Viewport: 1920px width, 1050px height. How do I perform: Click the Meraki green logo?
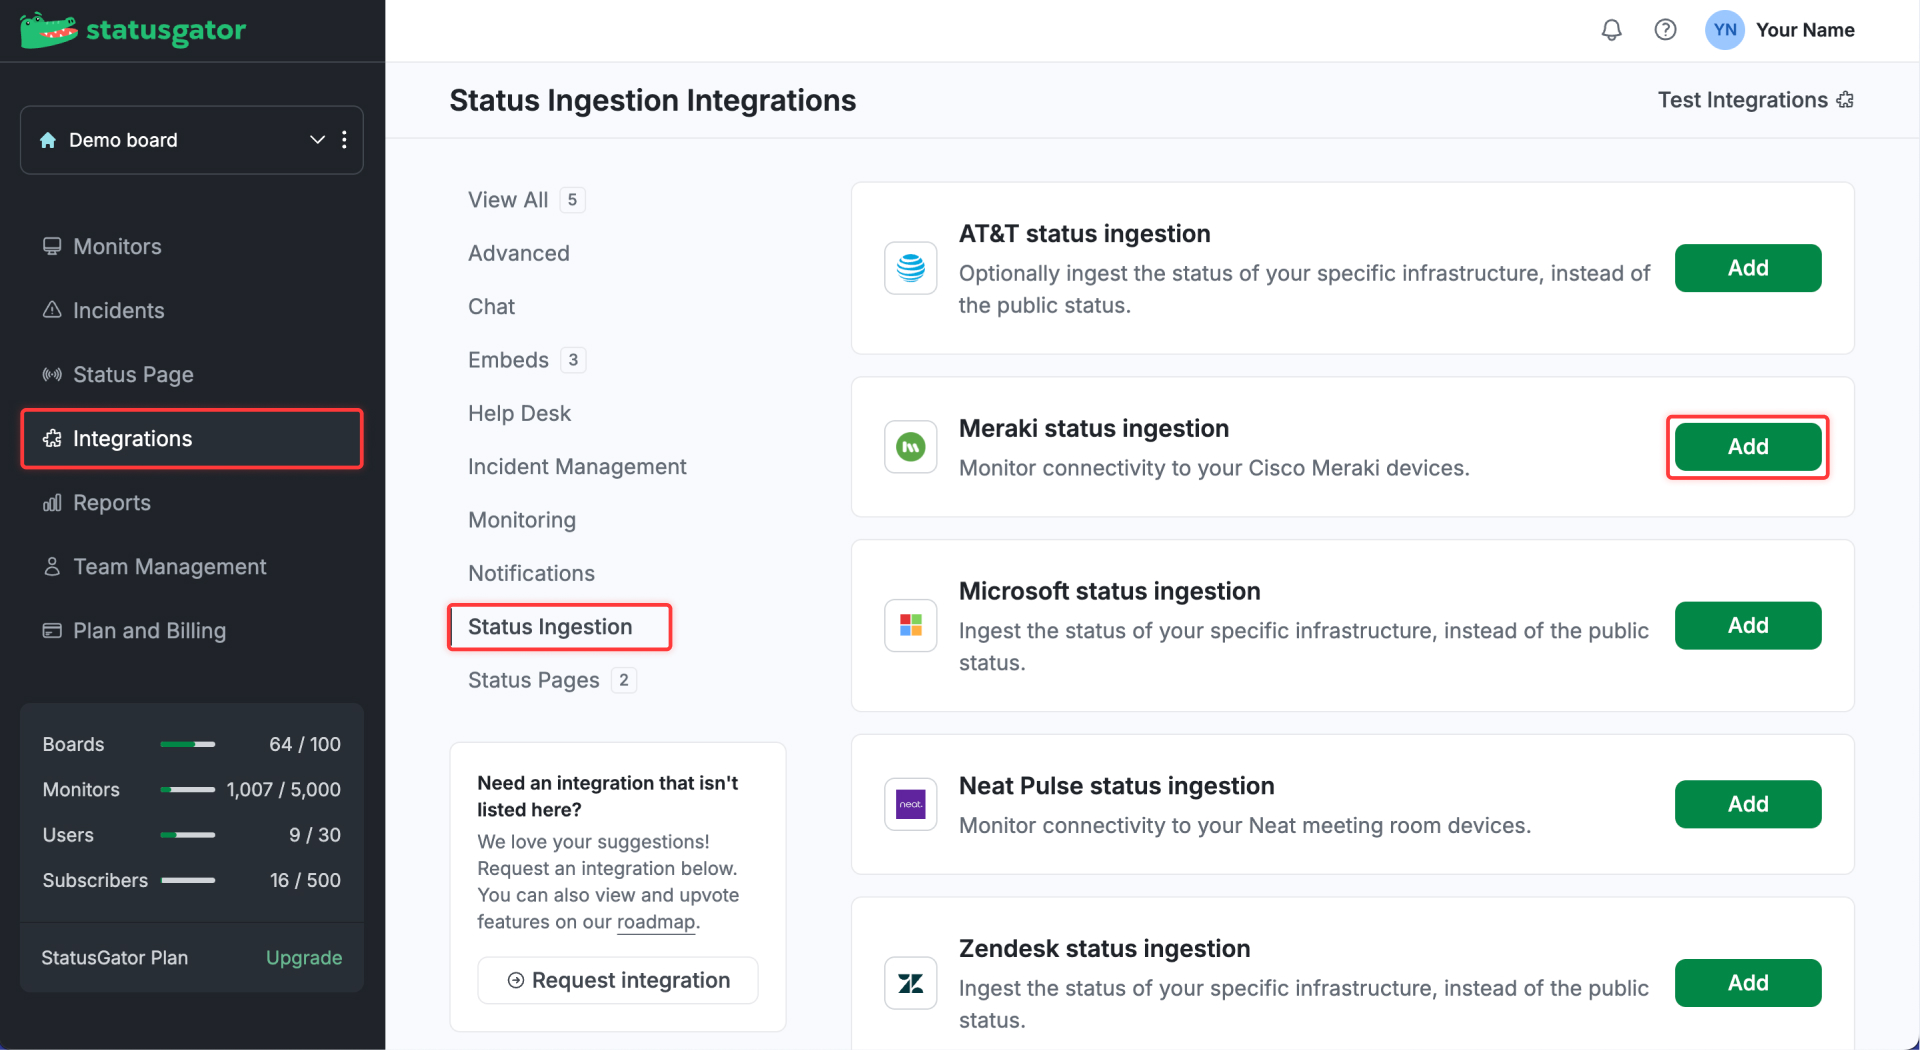(x=910, y=447)
